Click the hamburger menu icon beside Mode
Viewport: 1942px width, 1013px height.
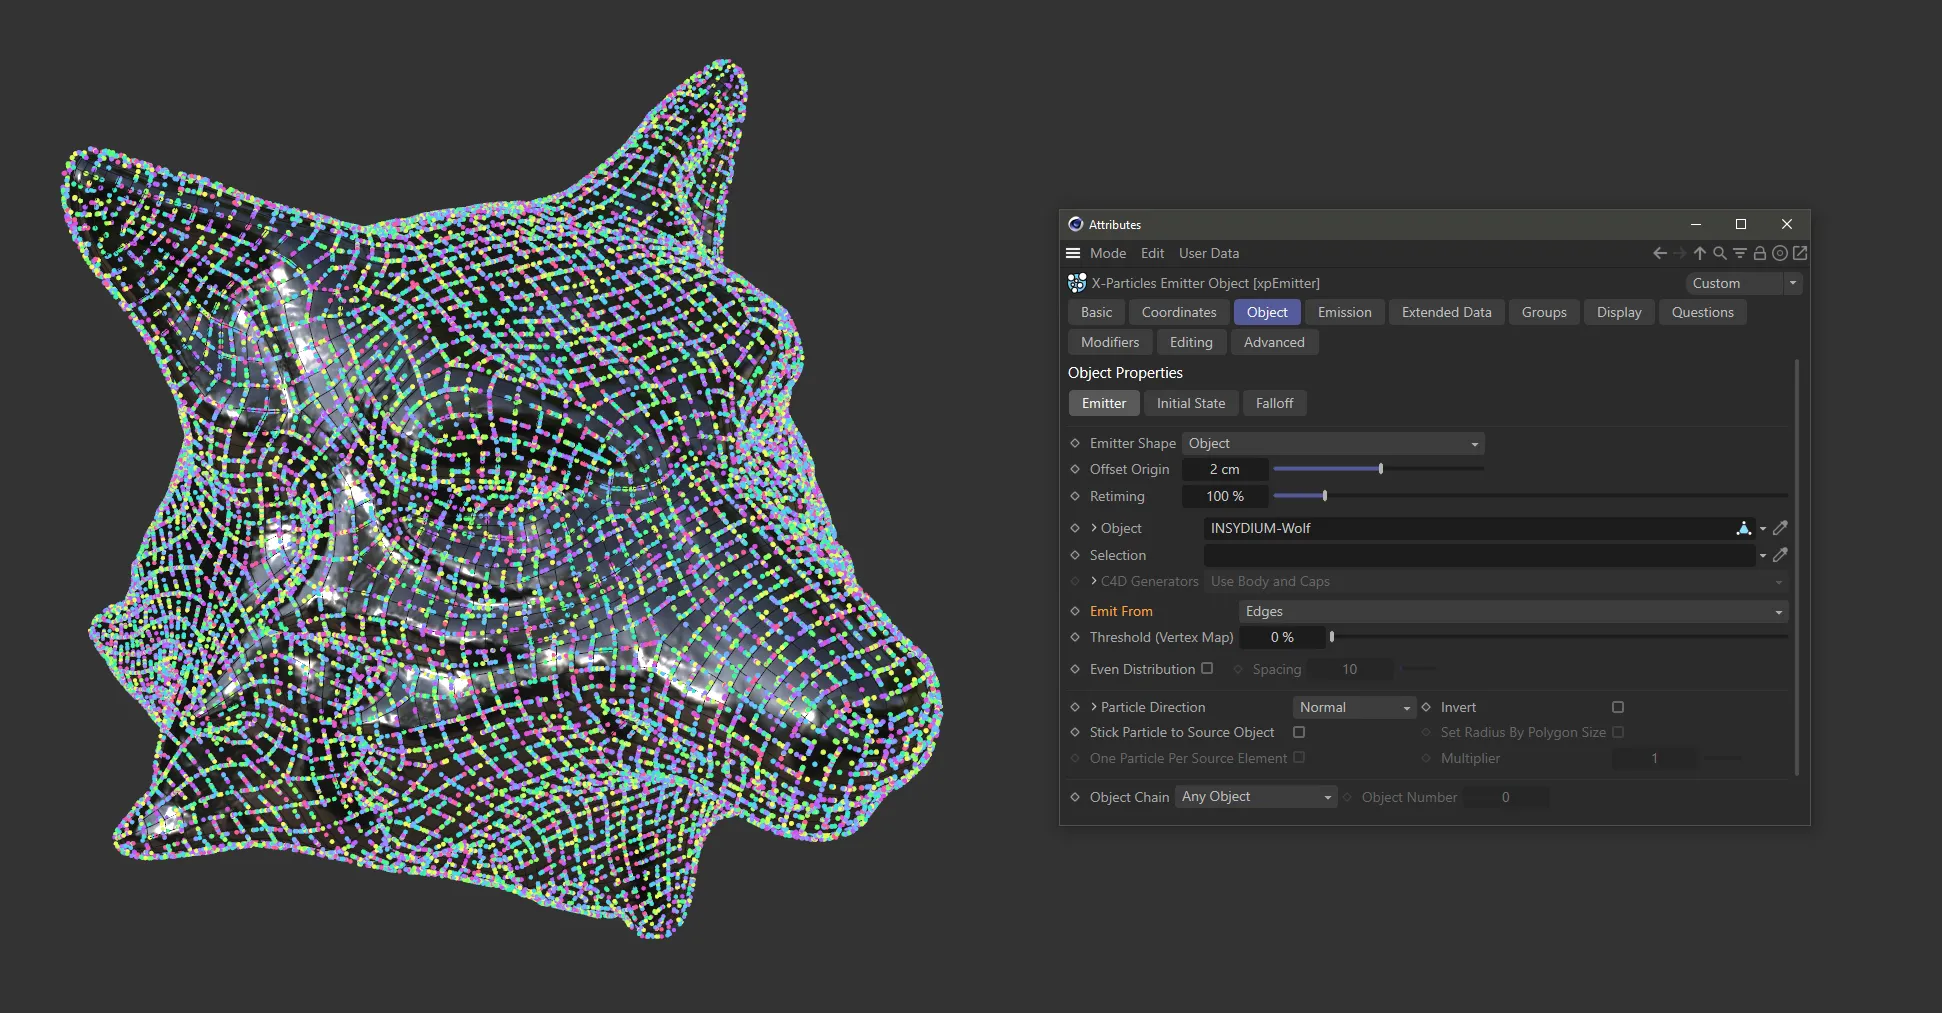pos(1073,253)
